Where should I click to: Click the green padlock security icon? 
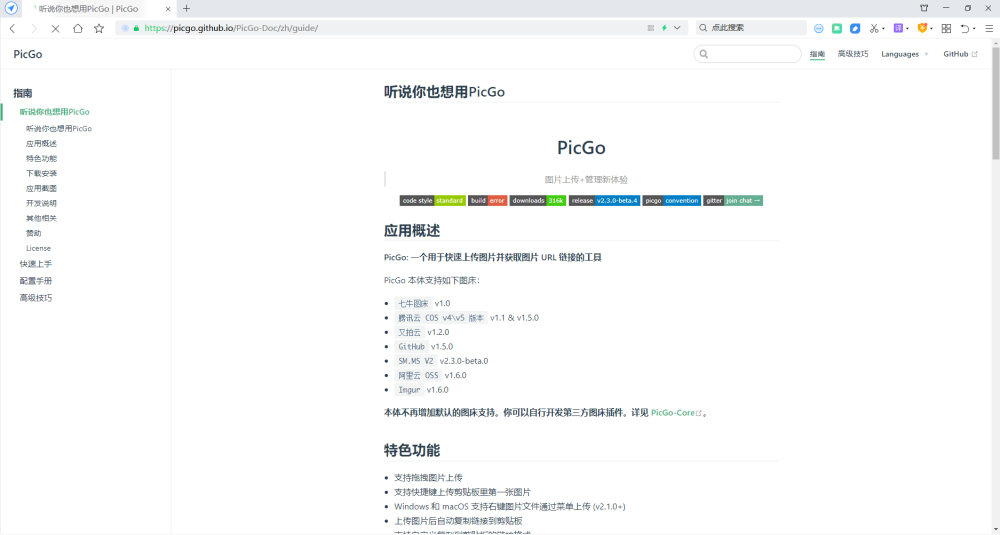(x=136, y=28)
